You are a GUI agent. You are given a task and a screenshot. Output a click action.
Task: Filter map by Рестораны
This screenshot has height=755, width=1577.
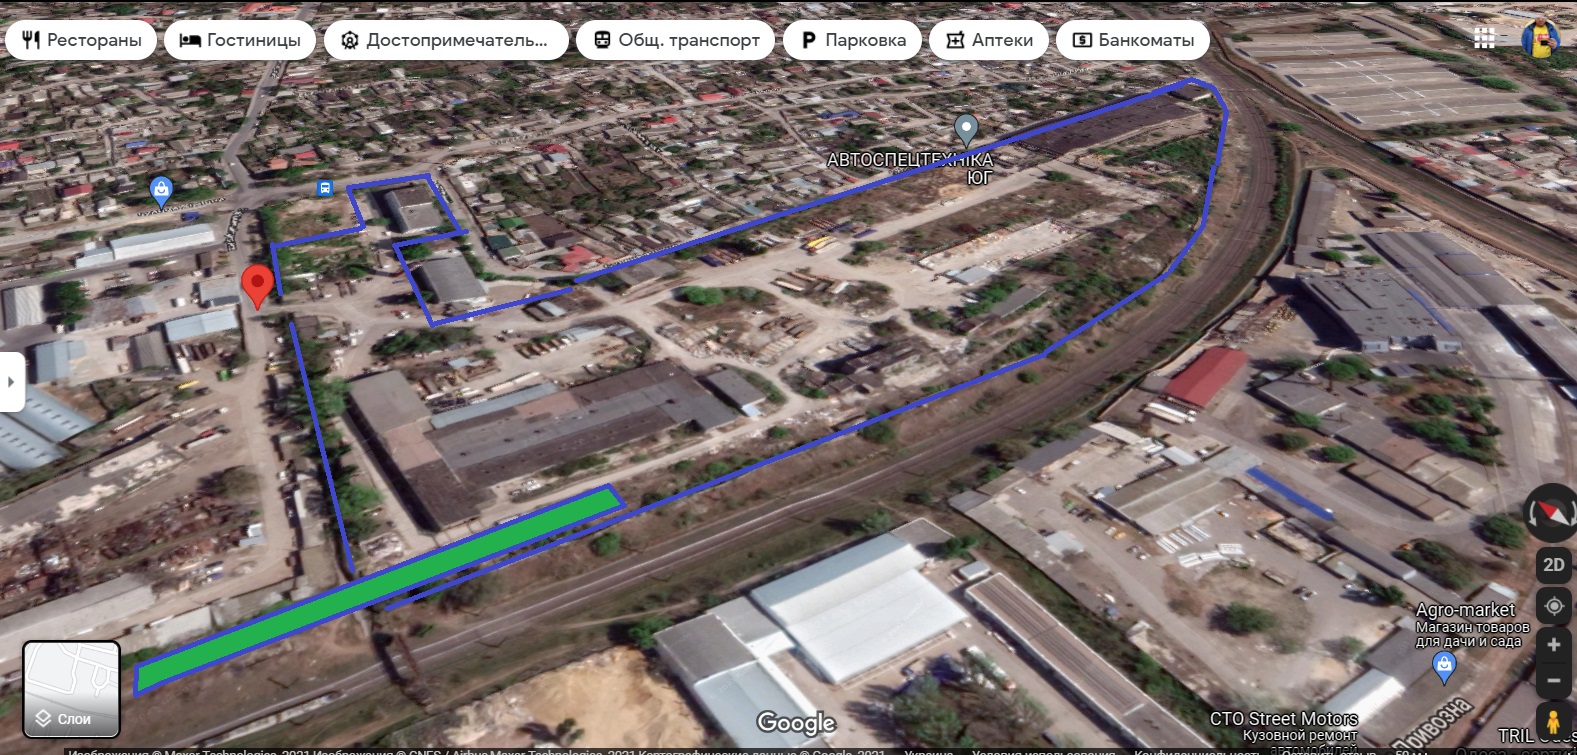coord(82,40)
